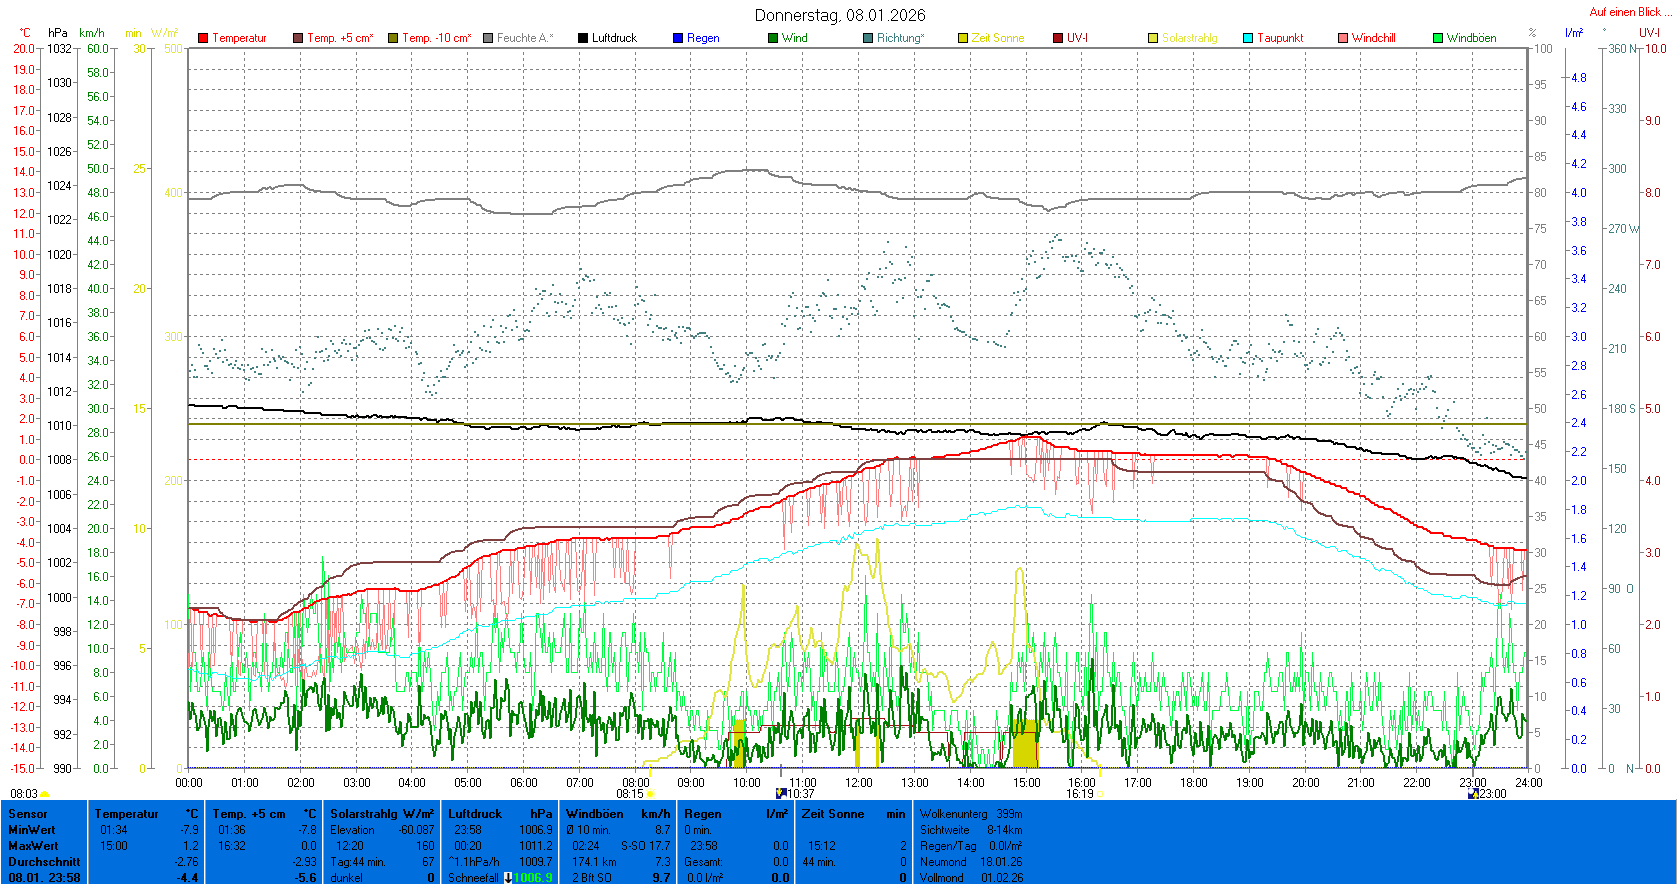Open the 'Auf einen Blick ...' link
The image size is (1677, 884).
pyautogui.click(x=1629, y=12)
